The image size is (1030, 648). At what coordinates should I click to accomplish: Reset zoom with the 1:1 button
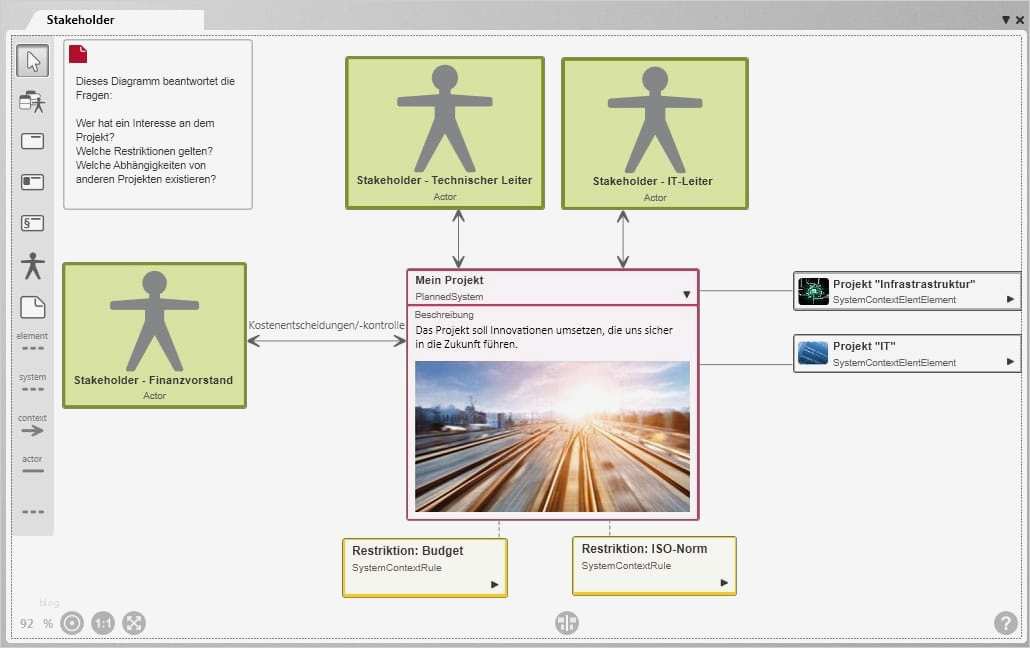tap(102, 623)
